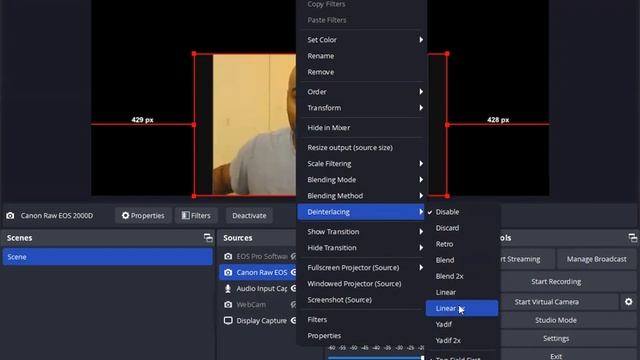Open Properties gear button in source toolbar

tap(143, 216)
